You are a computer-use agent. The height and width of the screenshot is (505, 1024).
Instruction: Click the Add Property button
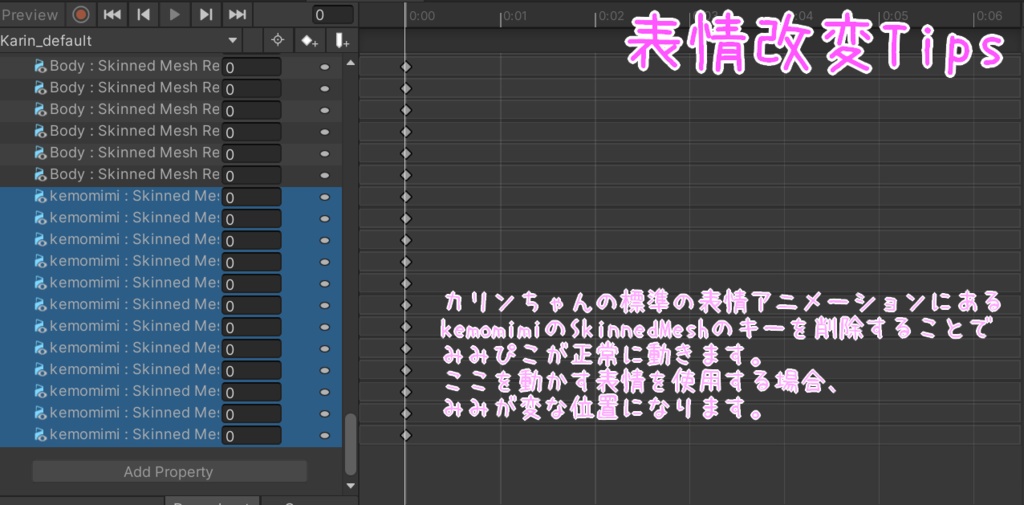click(x=169, y=472)
